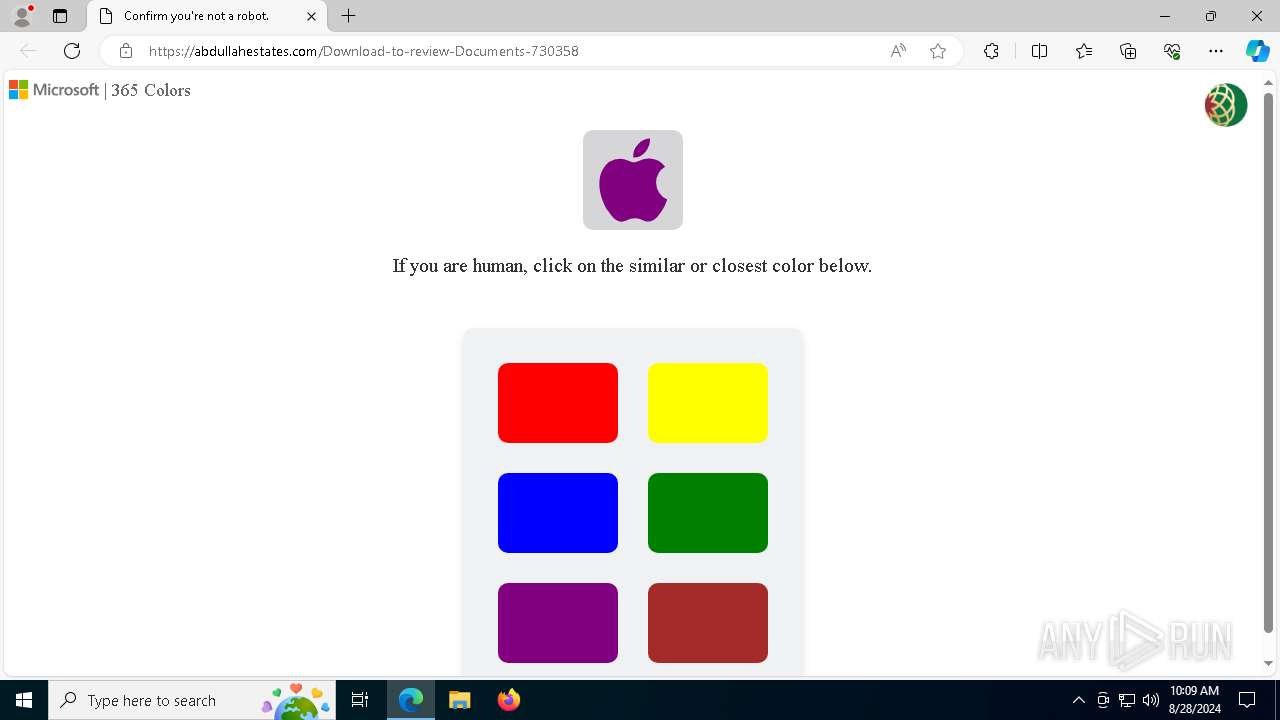Open the Favorites list icon

pos(1084,51)
